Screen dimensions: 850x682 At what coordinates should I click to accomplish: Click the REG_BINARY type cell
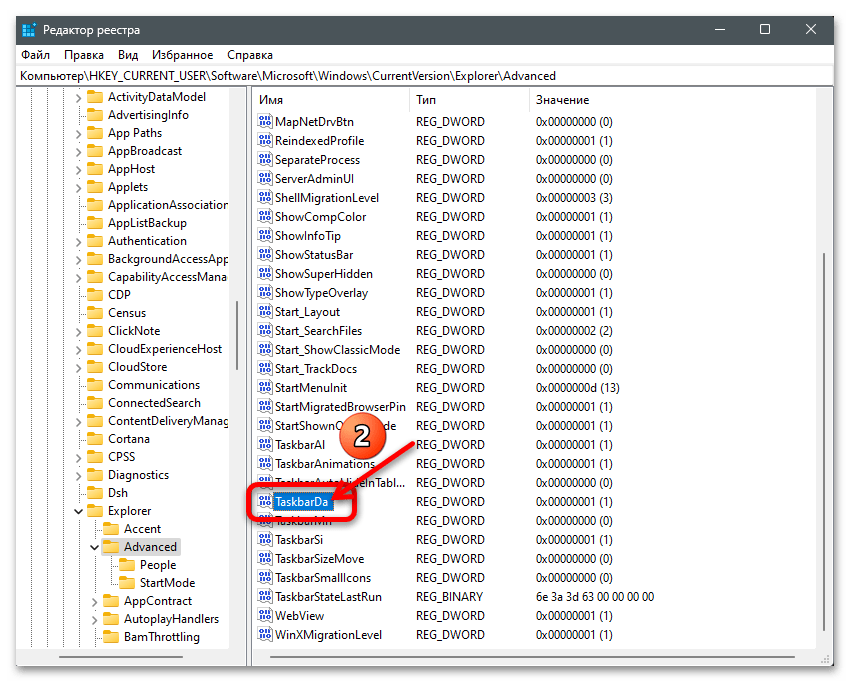(x=449, y=596)
